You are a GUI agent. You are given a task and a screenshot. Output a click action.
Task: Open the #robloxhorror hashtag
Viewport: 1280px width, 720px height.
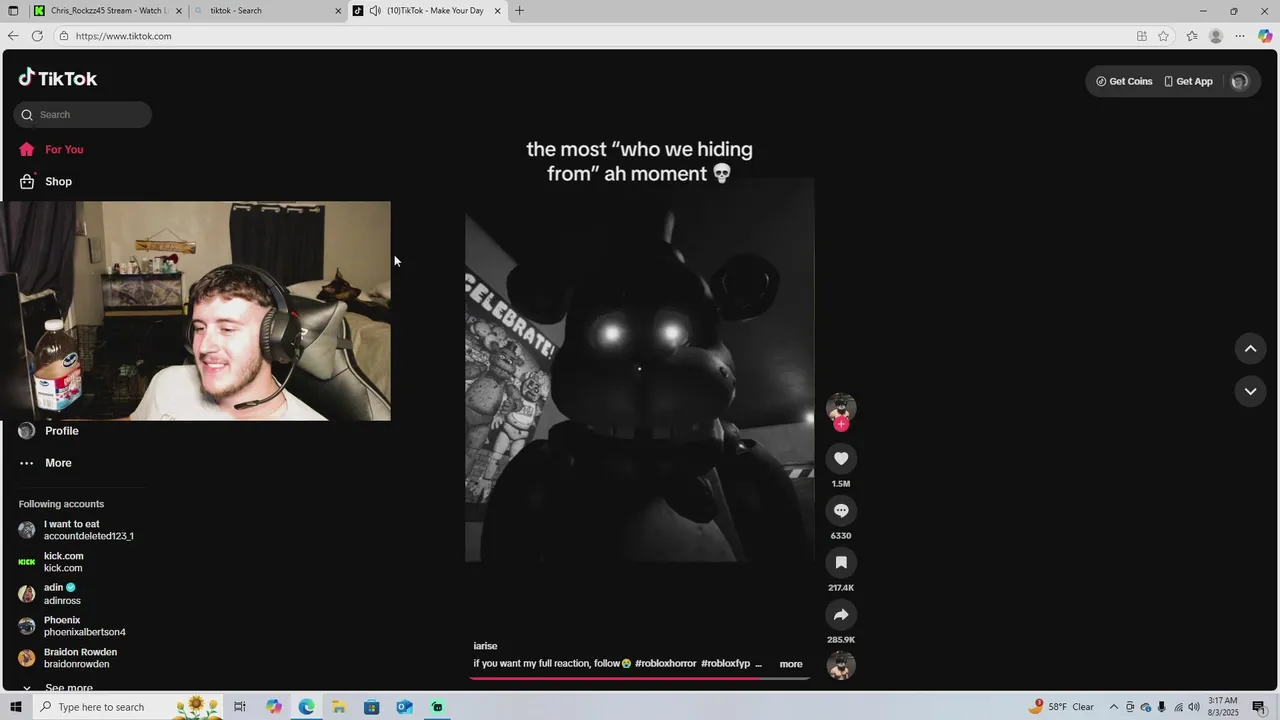click(x=665, y=663)
